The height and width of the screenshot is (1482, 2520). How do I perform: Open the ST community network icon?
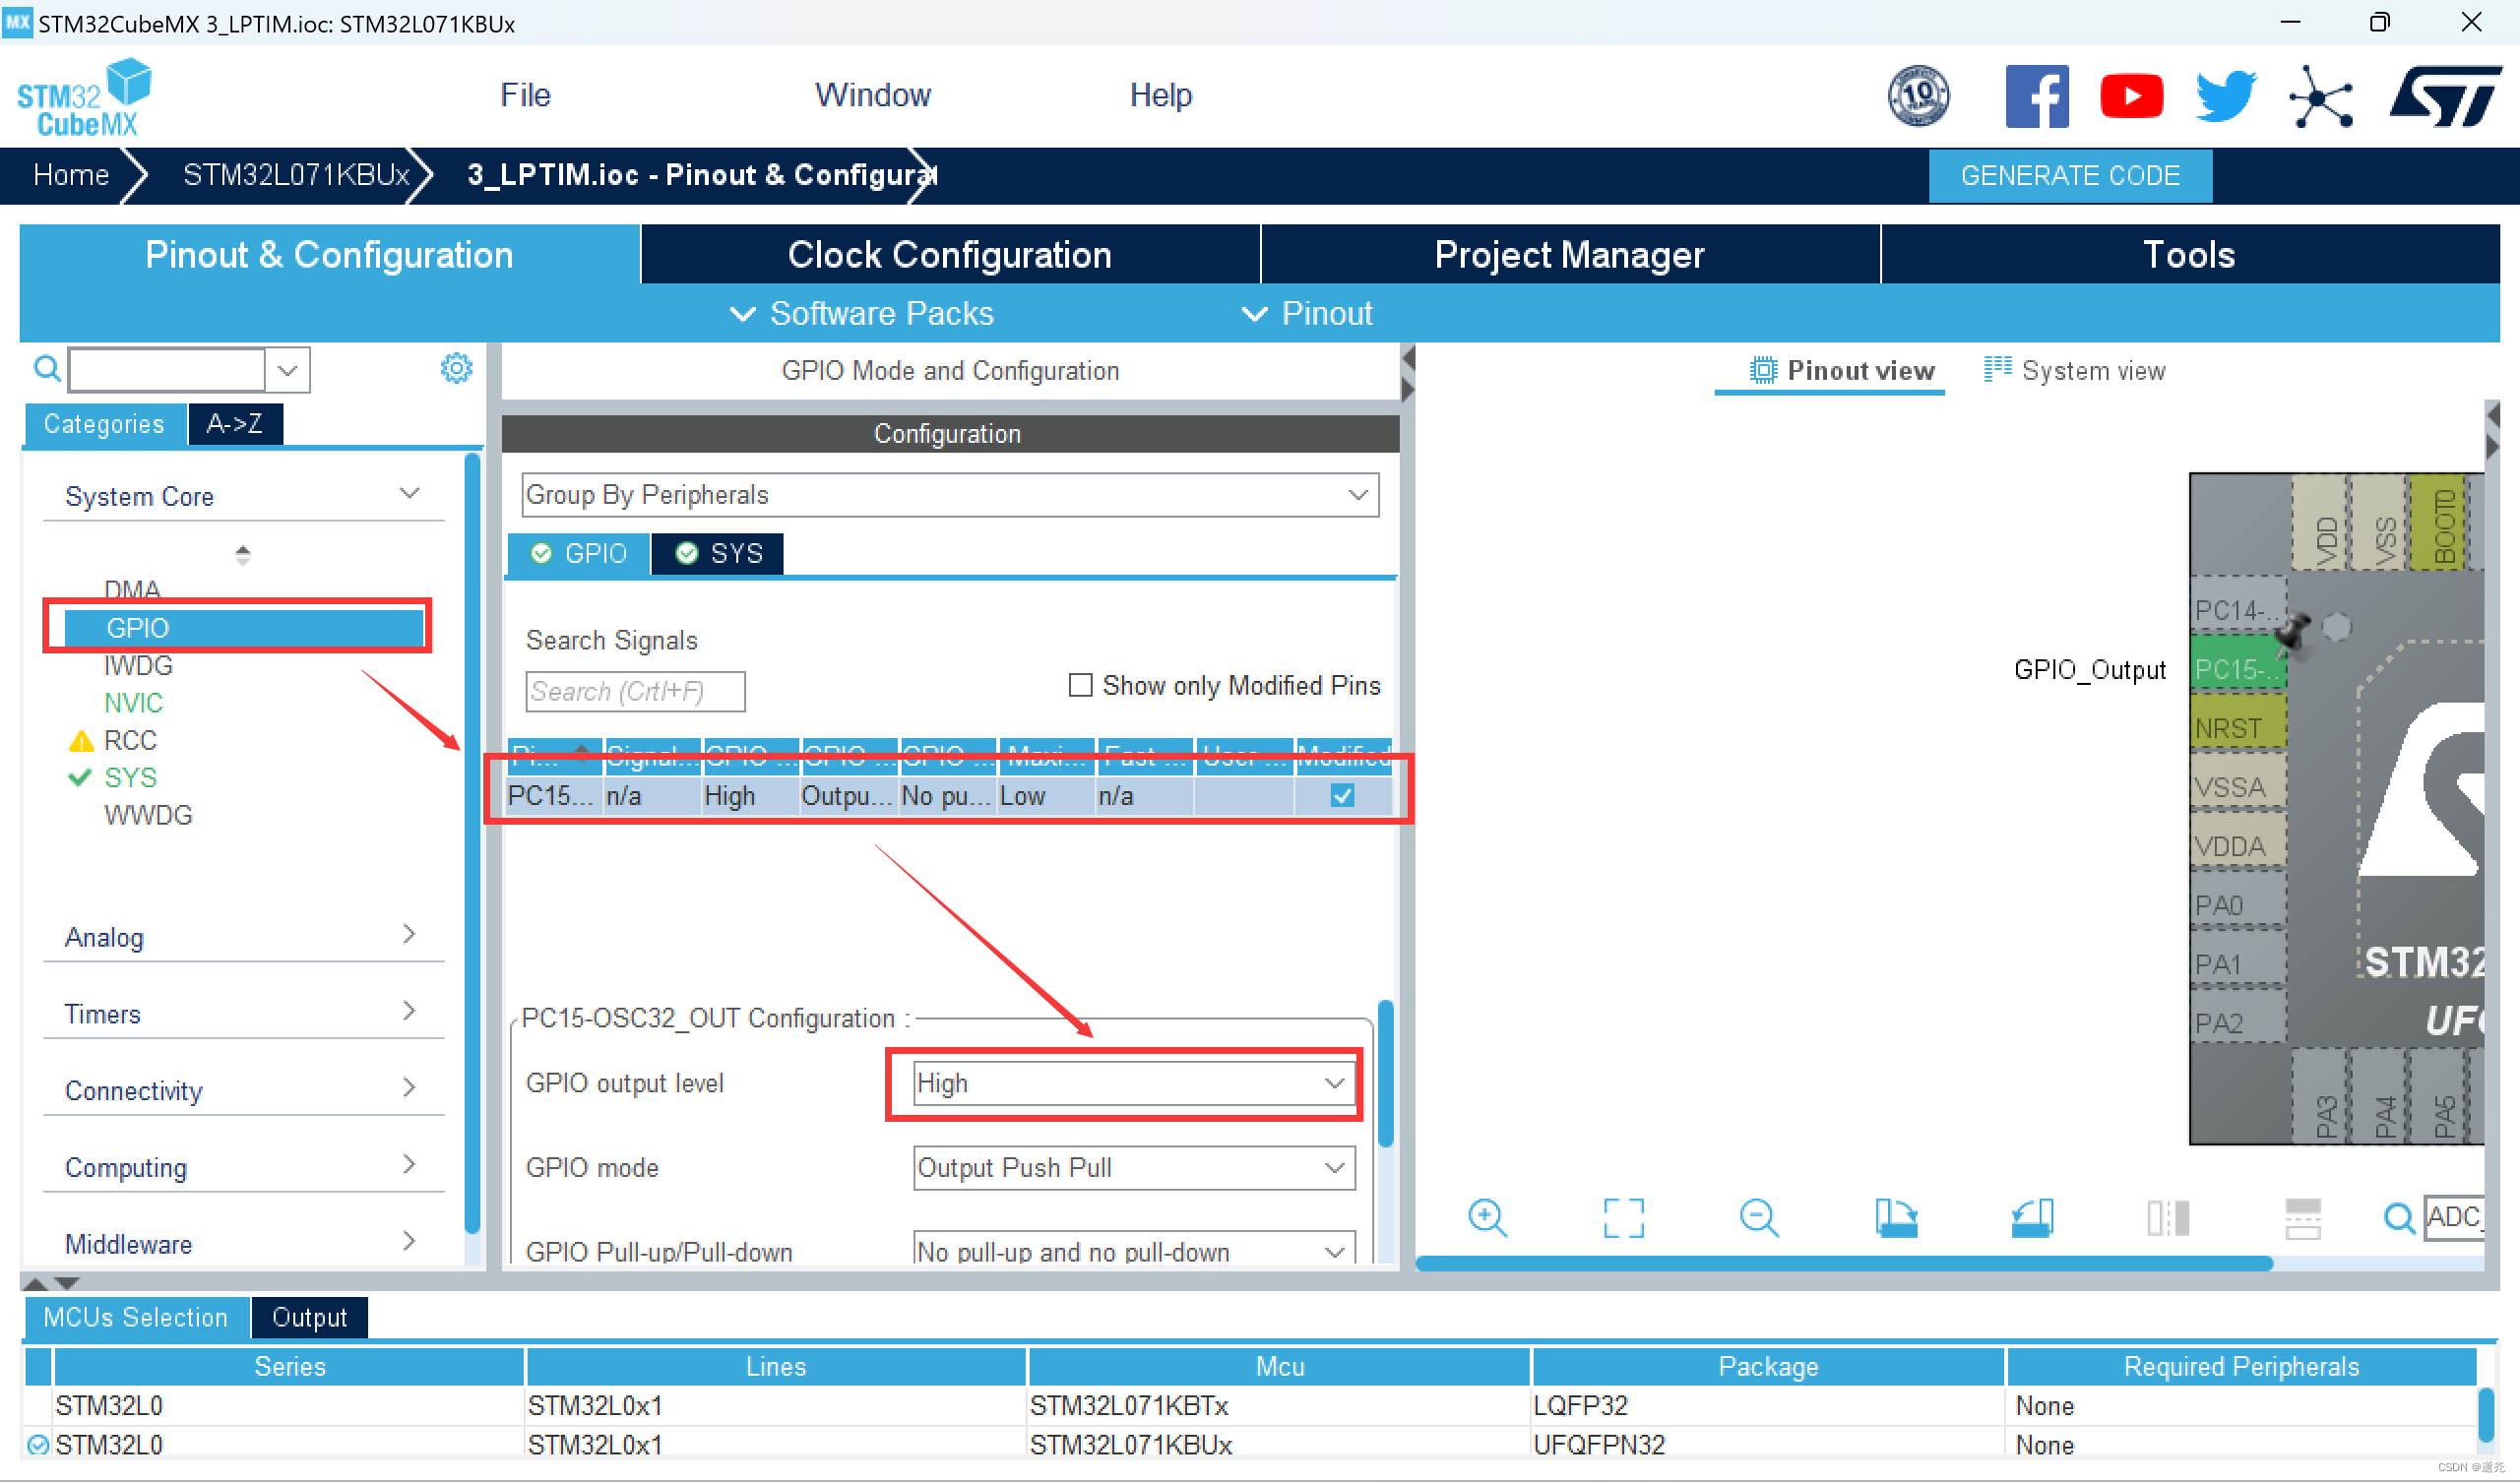(2320, 96)
